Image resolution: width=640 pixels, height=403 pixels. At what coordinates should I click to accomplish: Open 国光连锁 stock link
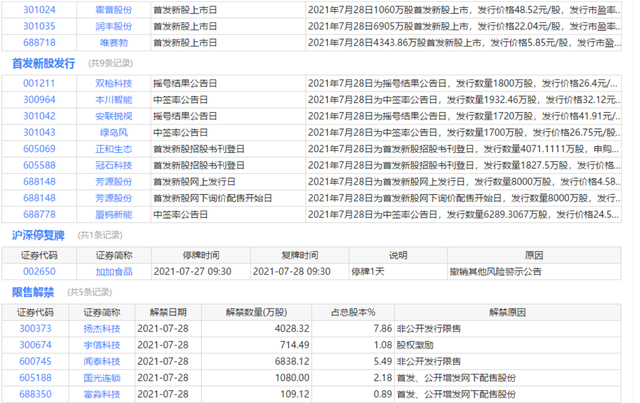point(102,377)
